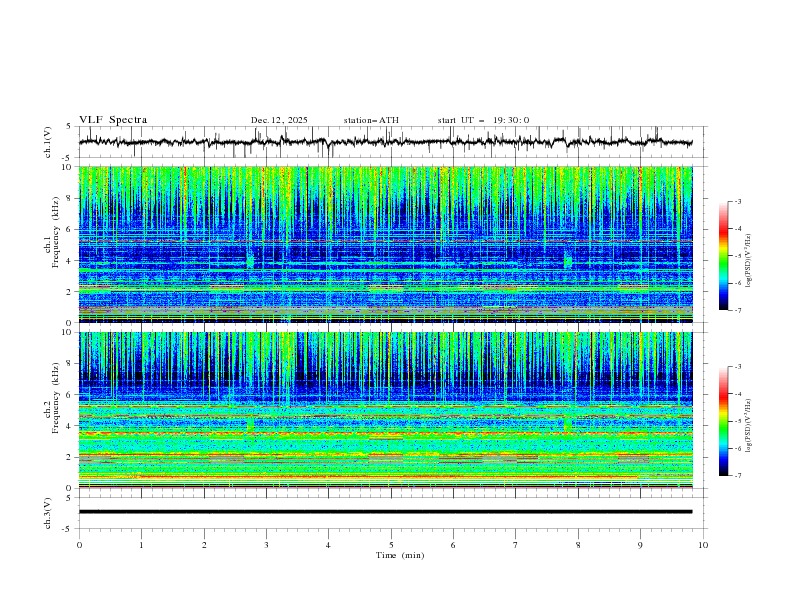Click the ch.1 color bar scale
The image size is (792, 612).
723,255
